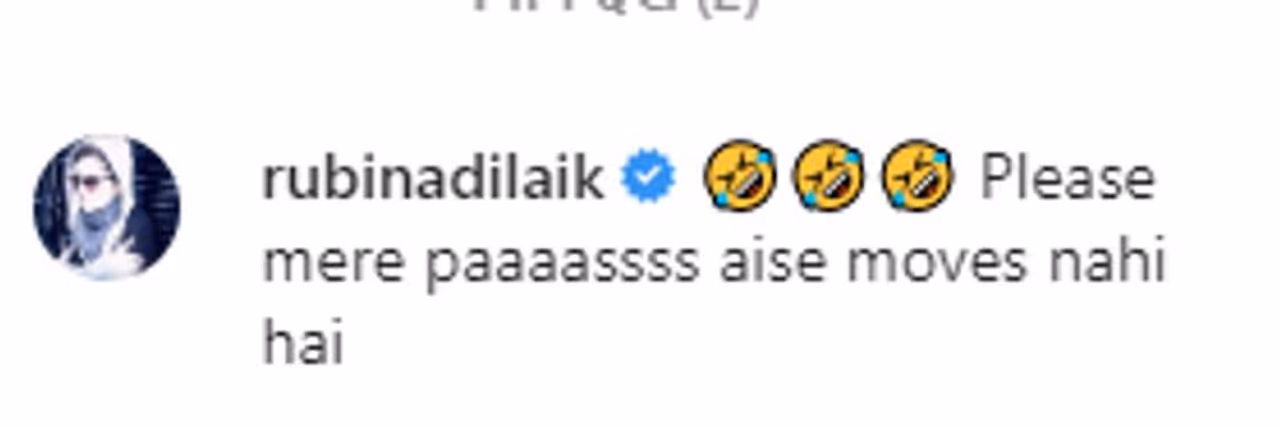Click the white checkmark inside verified badge
The image size is (1280, 427).
pyautogui.click(x=648, y=179)
